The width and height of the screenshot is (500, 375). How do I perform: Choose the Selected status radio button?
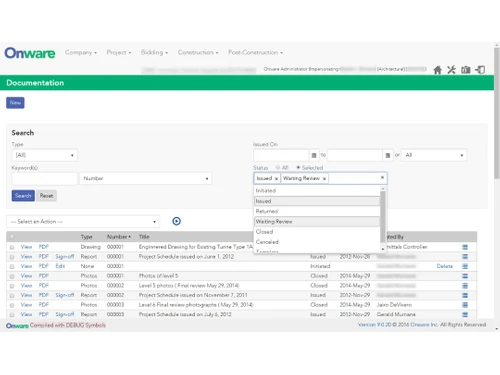pyautogui.click(x=298, y=167)
